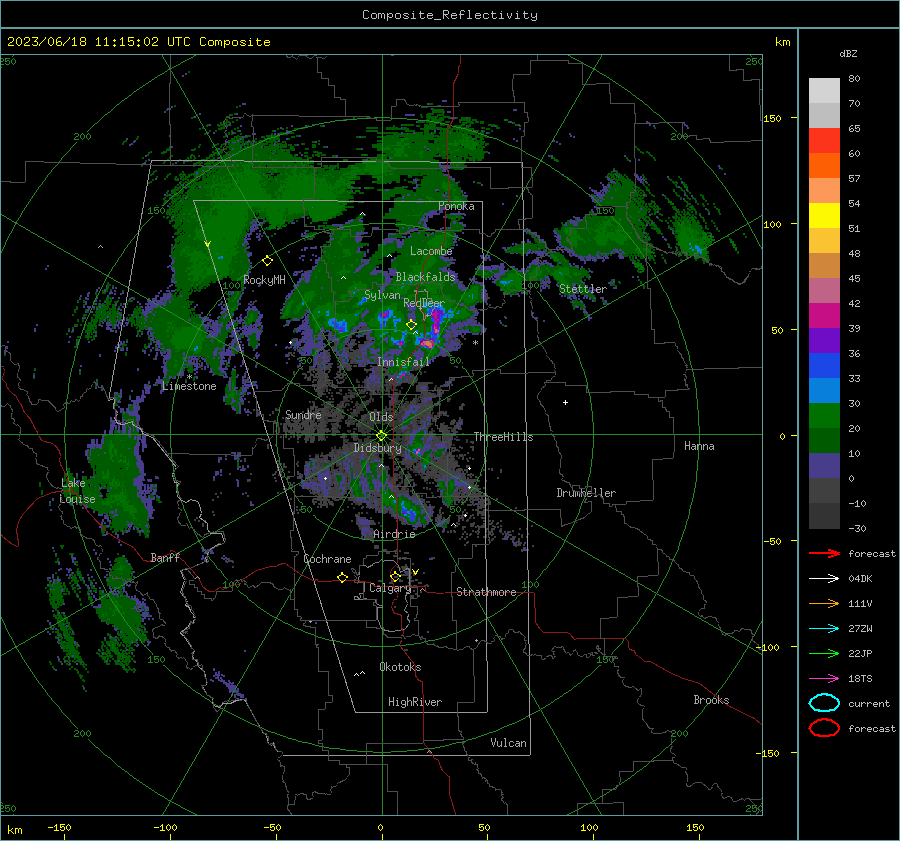The width and height of the screenshot is (900, 841).
Task: Click the Innisfail city label
Action: tap(403, 362)
